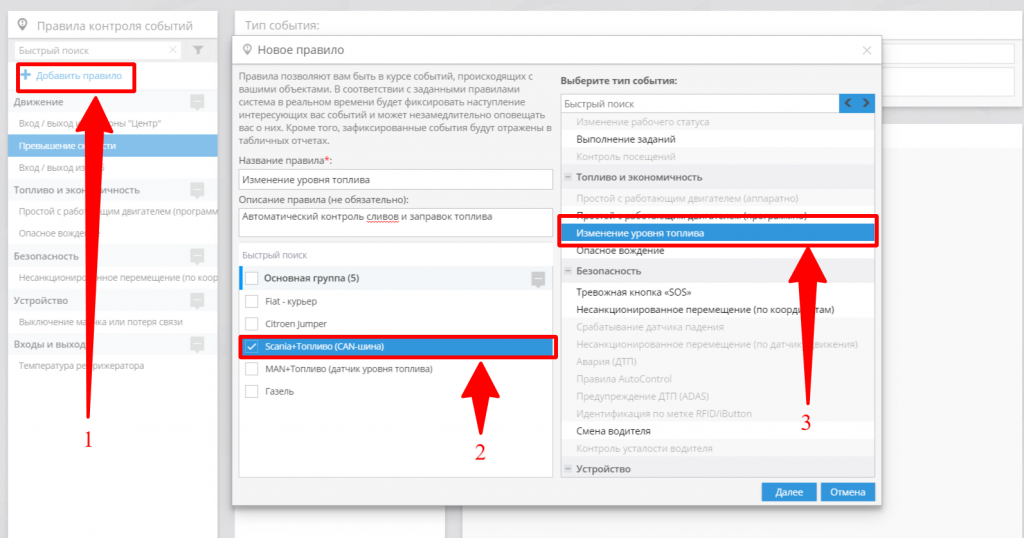Check the Fiat - курьер checkbox
The width and height of the screenshot is (1024, 538).
click(x=252, y=301)
